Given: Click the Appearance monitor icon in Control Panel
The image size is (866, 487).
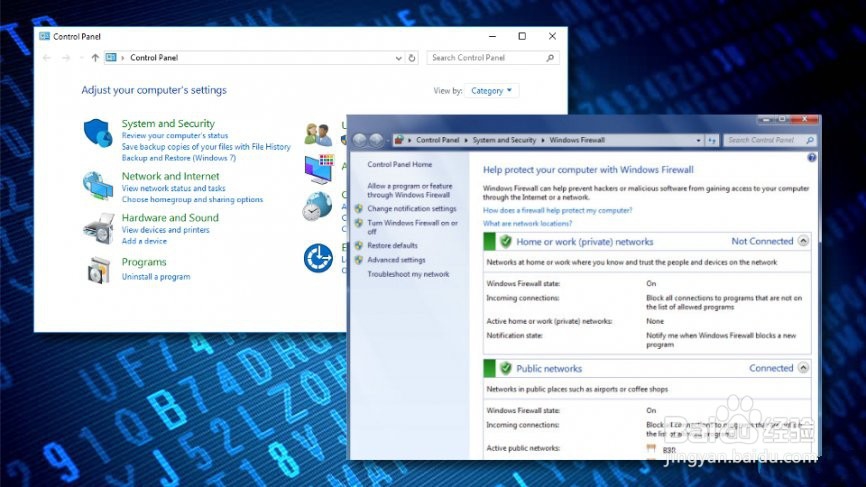Looking at the screenshot, I should [318, 169].
